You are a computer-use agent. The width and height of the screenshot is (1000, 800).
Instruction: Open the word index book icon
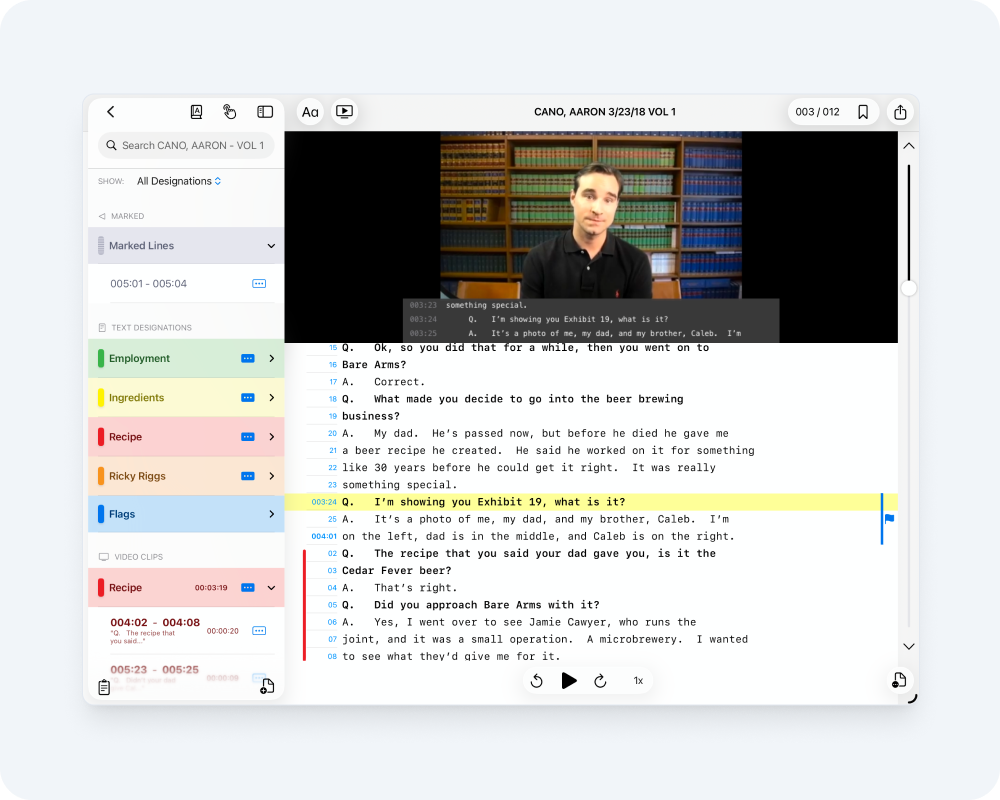197,112
